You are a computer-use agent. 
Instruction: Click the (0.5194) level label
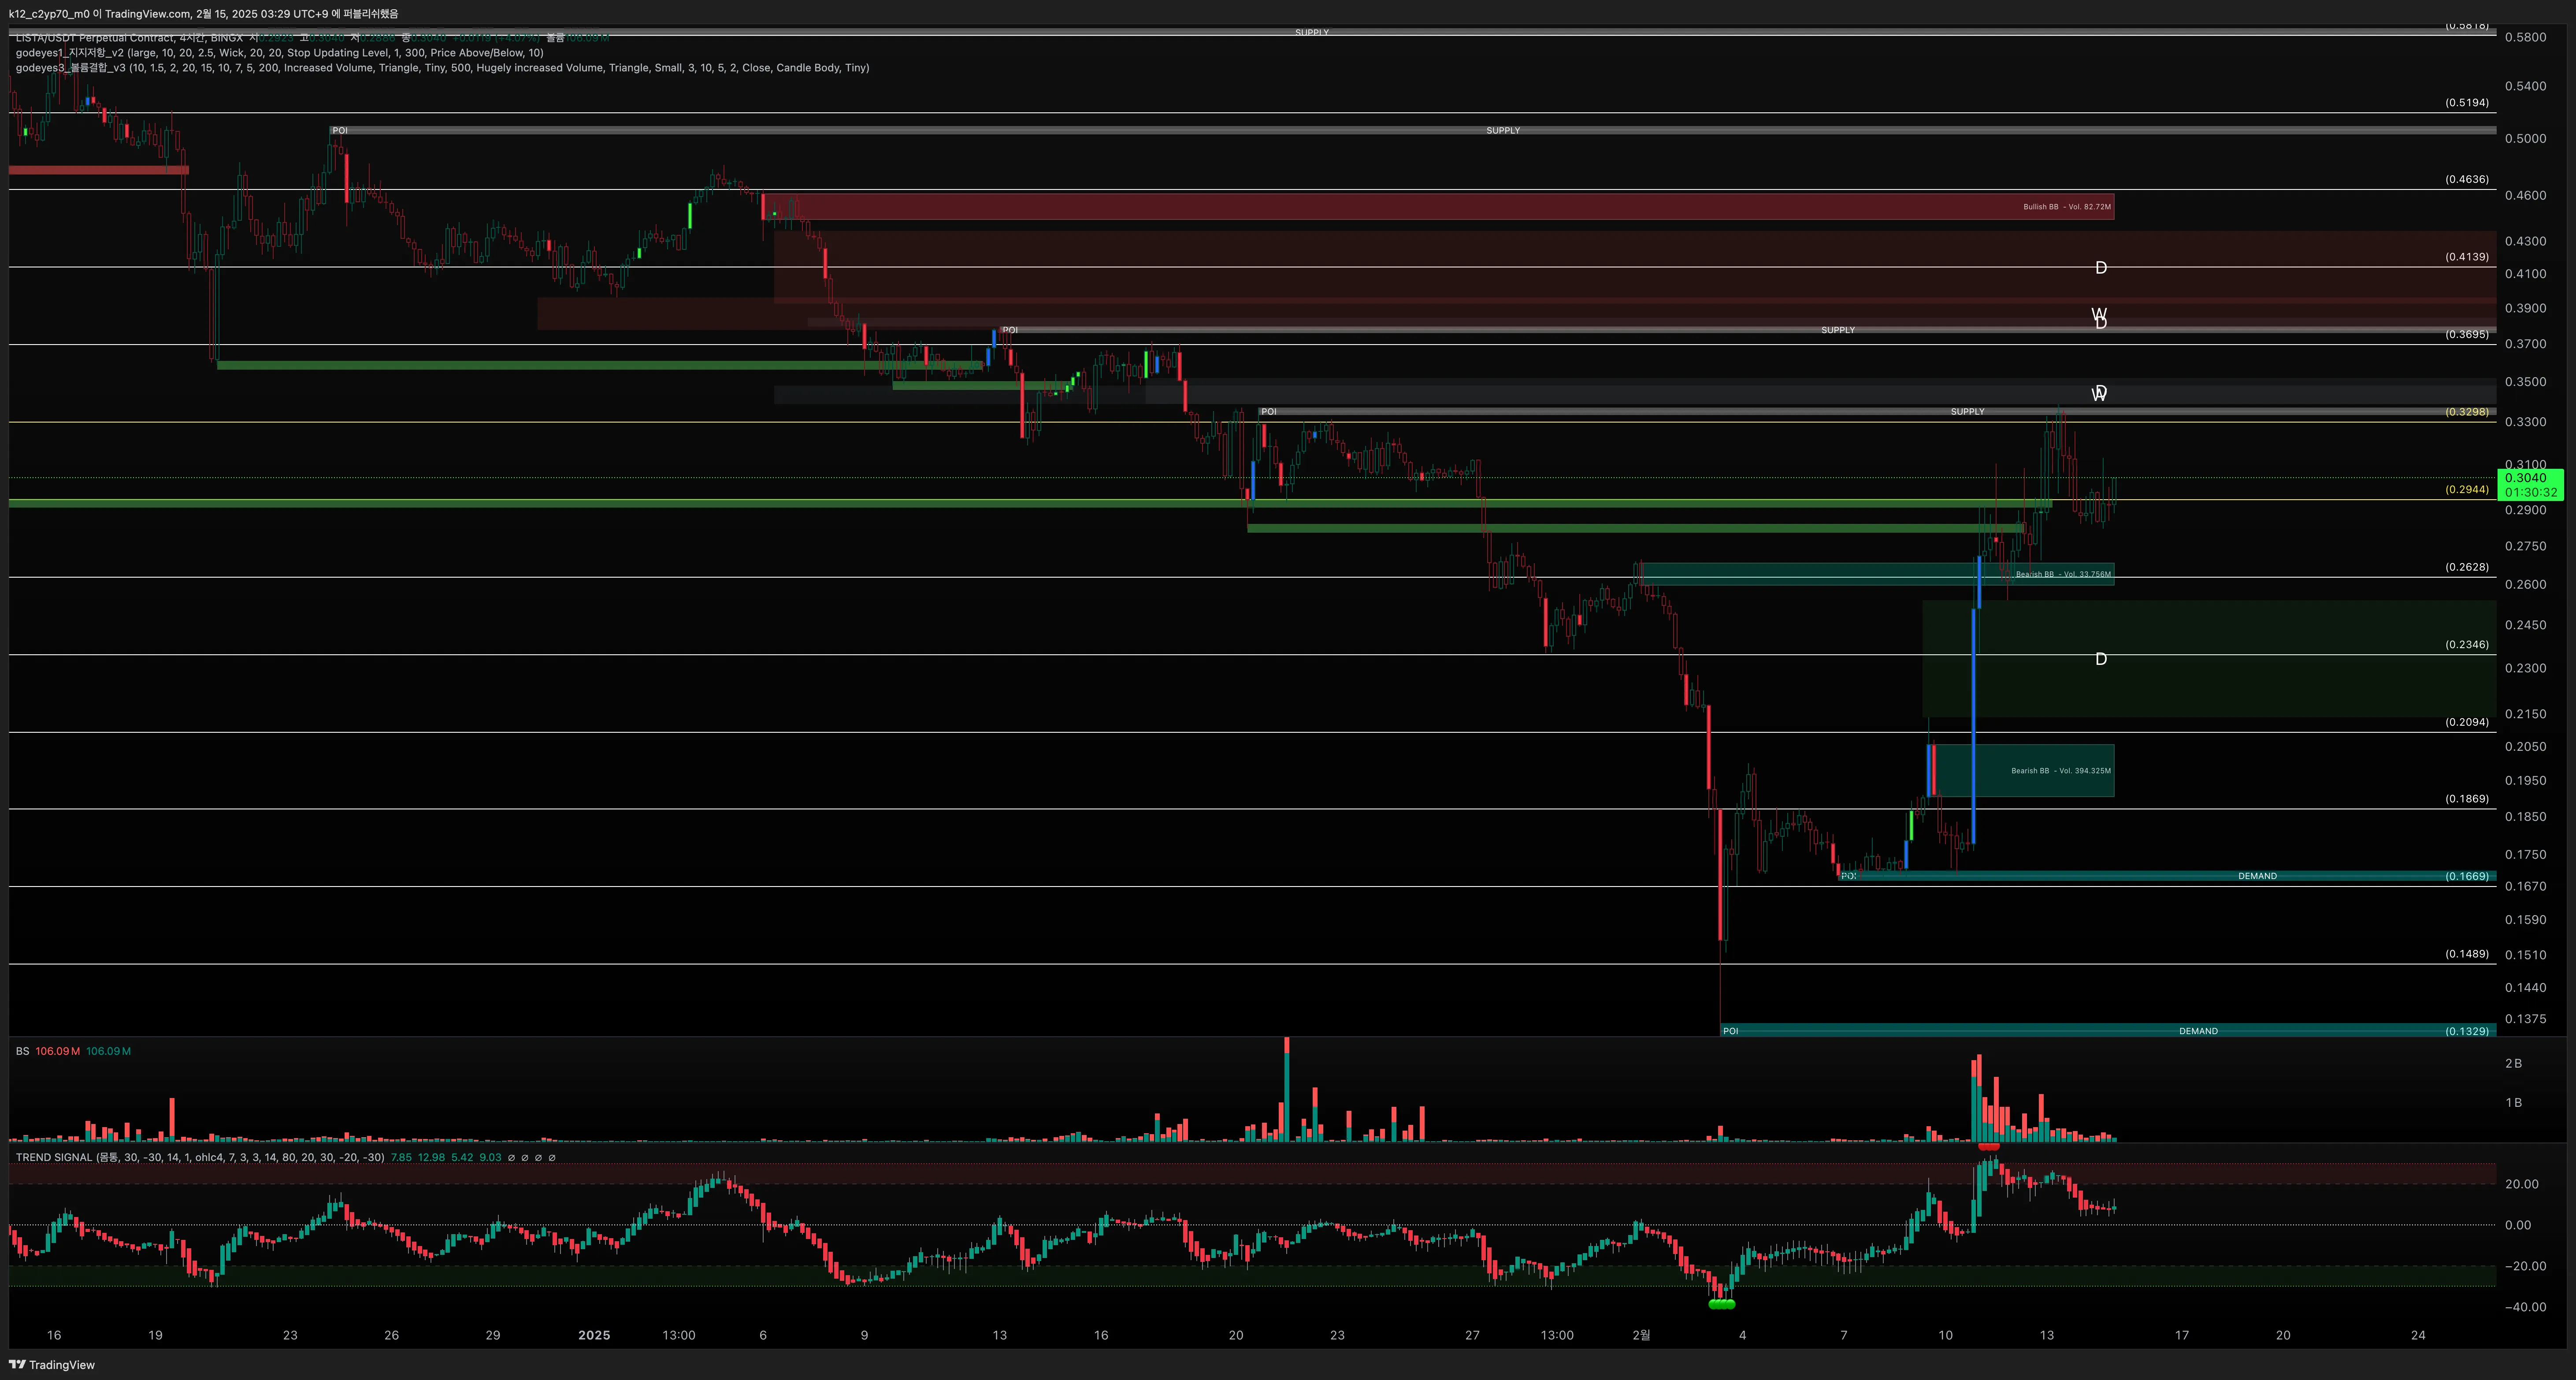(x=2467, y=103)
